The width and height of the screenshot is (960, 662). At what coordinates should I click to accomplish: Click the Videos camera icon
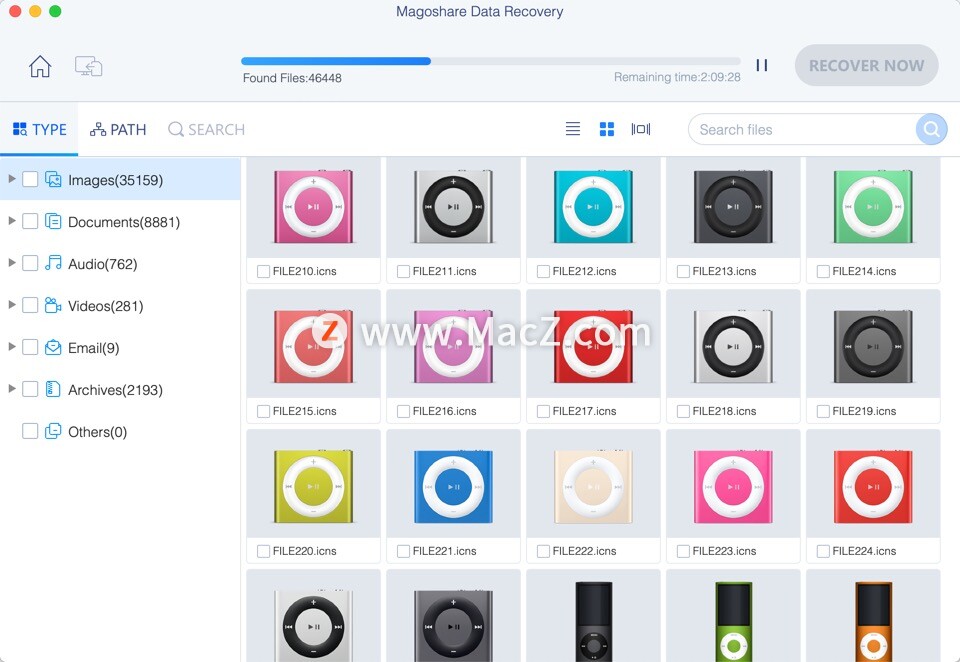[53, 305]
